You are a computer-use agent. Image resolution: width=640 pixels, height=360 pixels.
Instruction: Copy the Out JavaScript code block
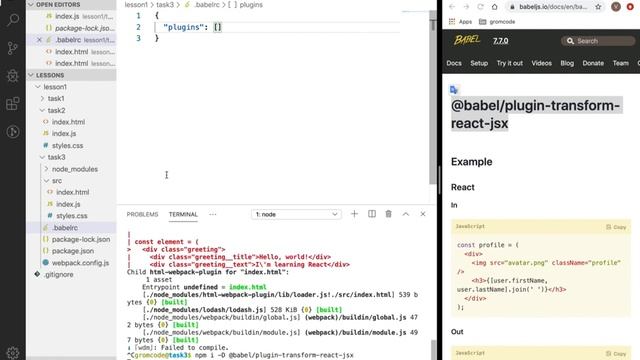pos(616,353)
